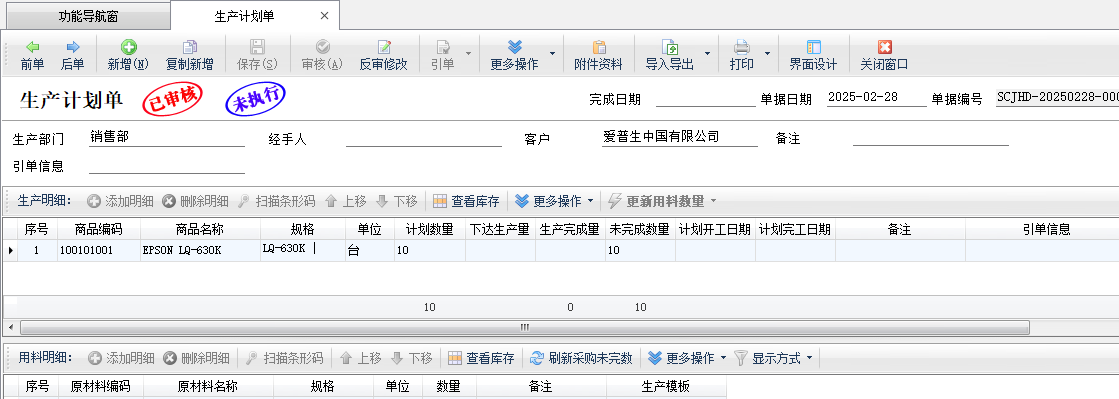Click 原材料编码 column header

(x=101, y=387)
